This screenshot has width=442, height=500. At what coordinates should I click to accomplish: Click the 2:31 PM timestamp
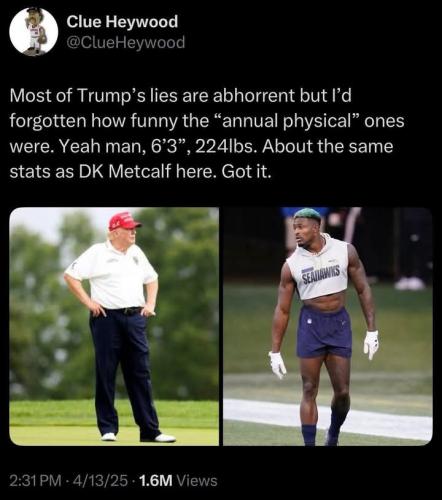coord(35,480)
